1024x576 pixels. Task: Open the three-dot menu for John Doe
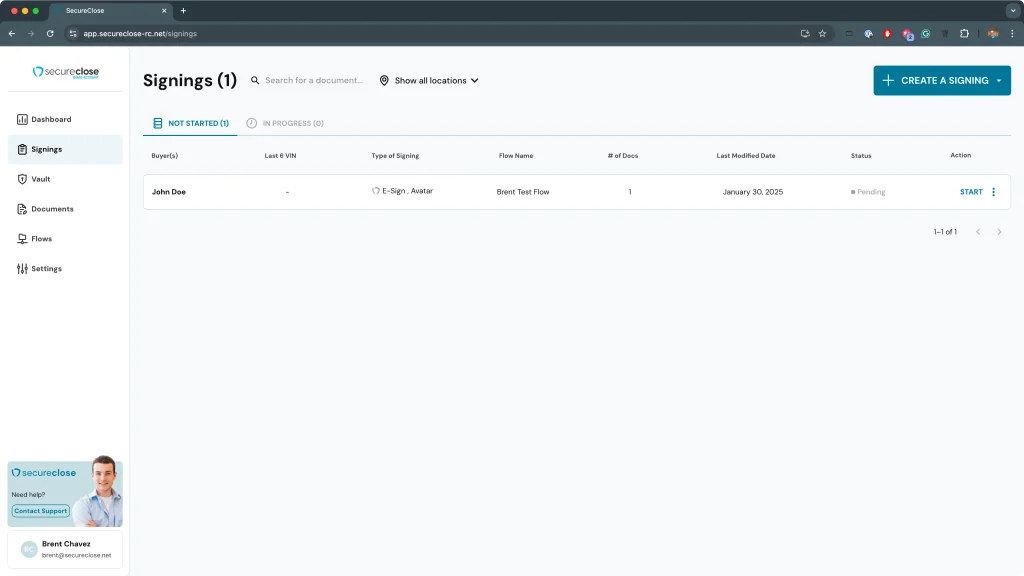pos(993,192)
